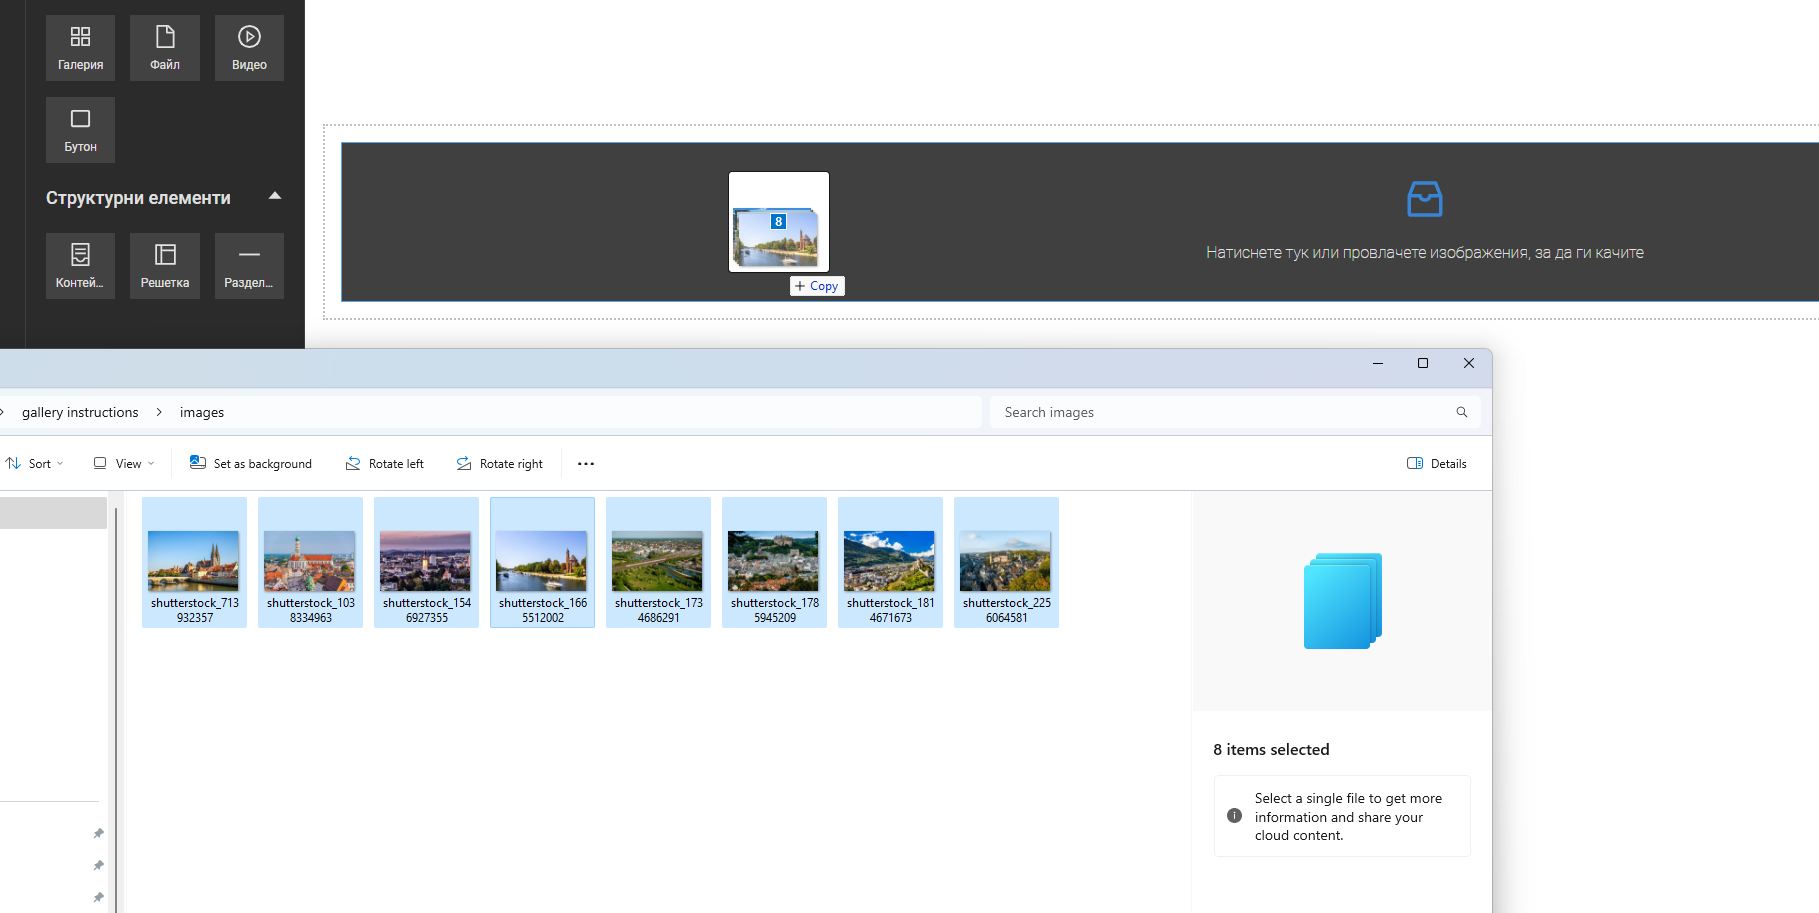Open the See more options menu
The height and width of the screenshot is (913, 1819).
click(586, 464)
